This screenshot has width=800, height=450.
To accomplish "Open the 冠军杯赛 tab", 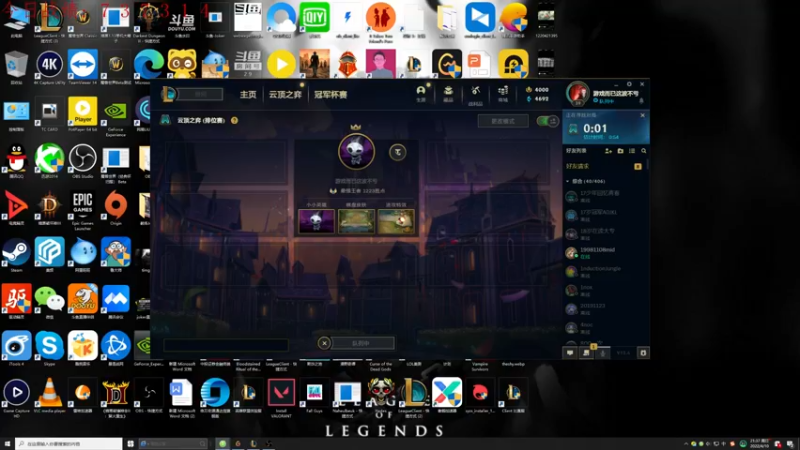I will point(331,94).
